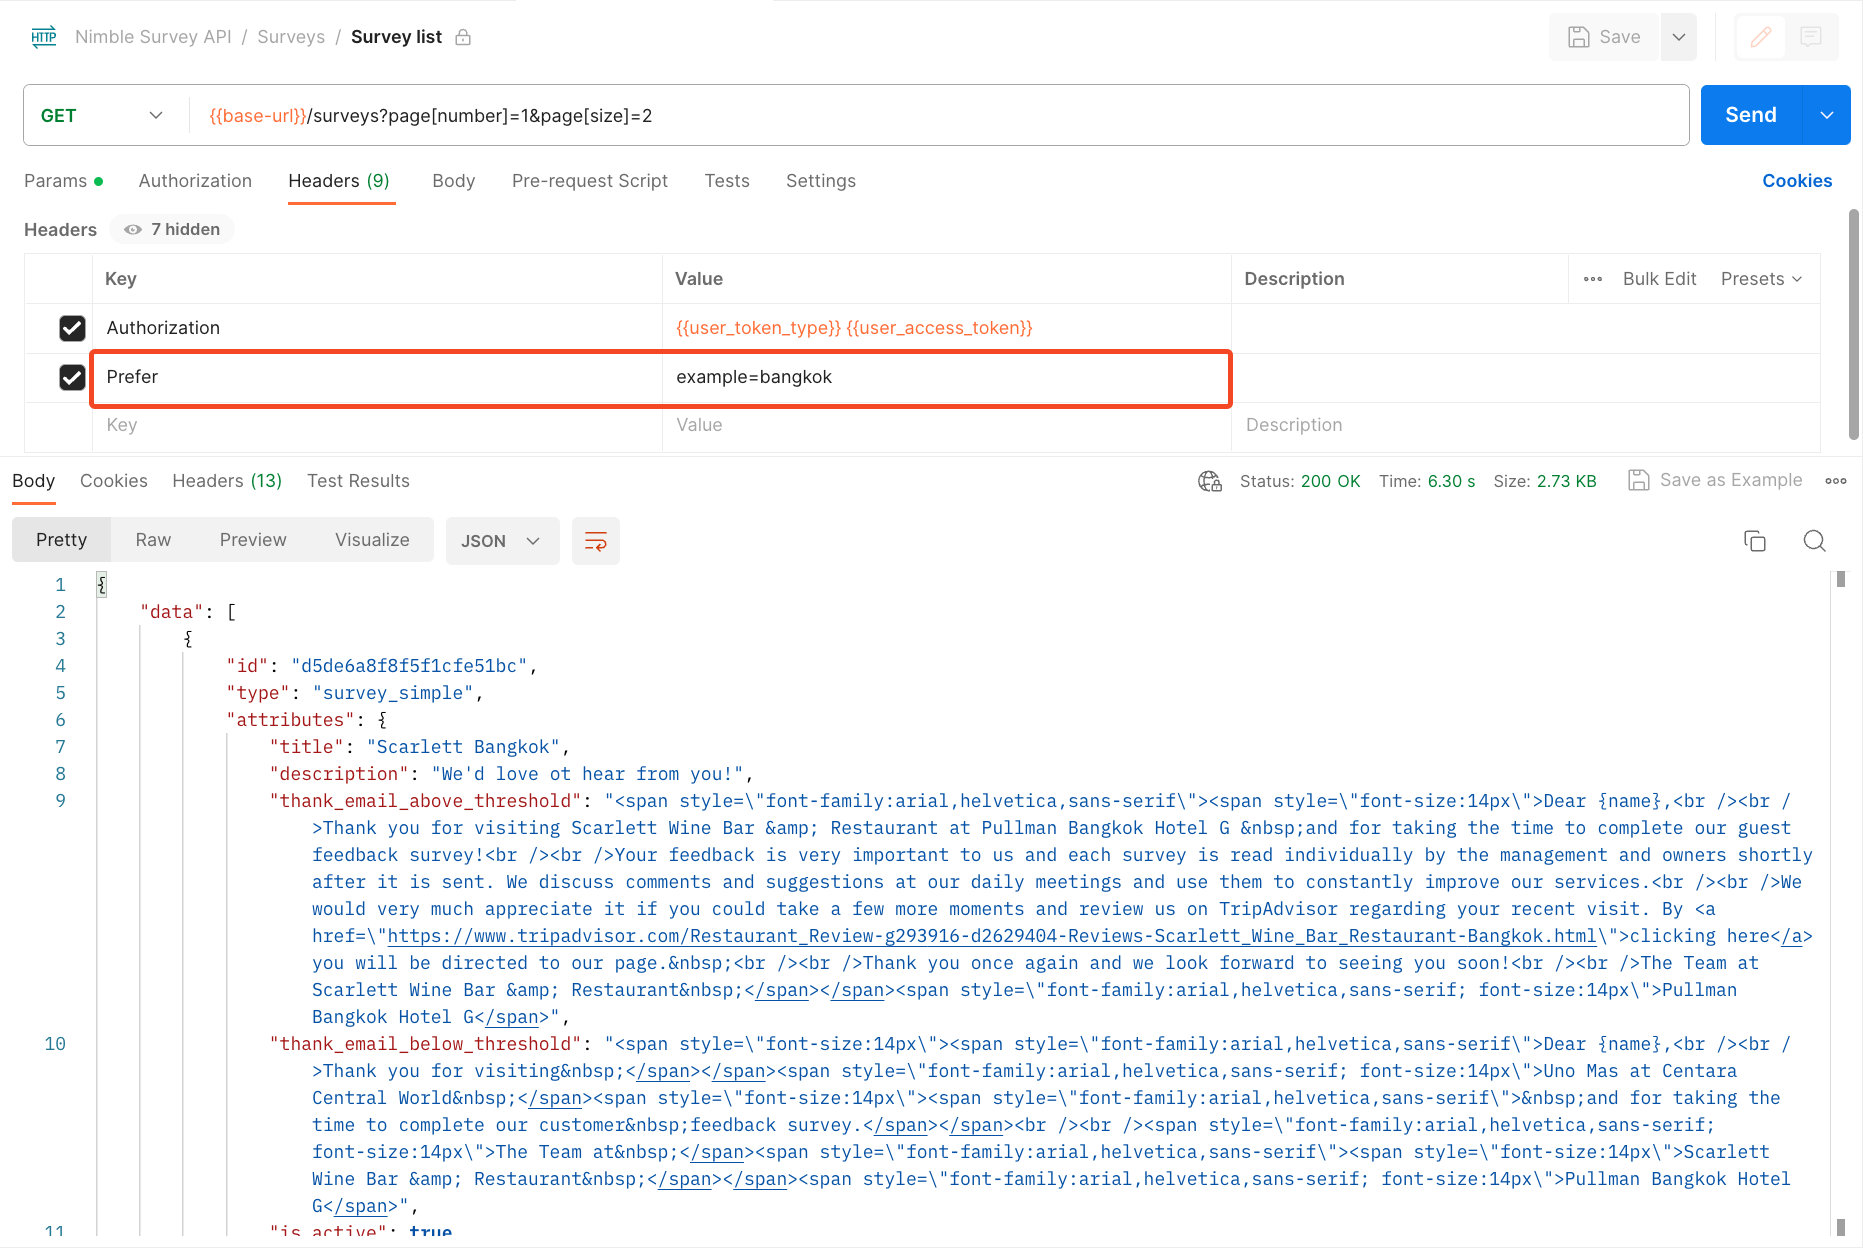
Task: Open search in response body
Action: (1814, 541)
